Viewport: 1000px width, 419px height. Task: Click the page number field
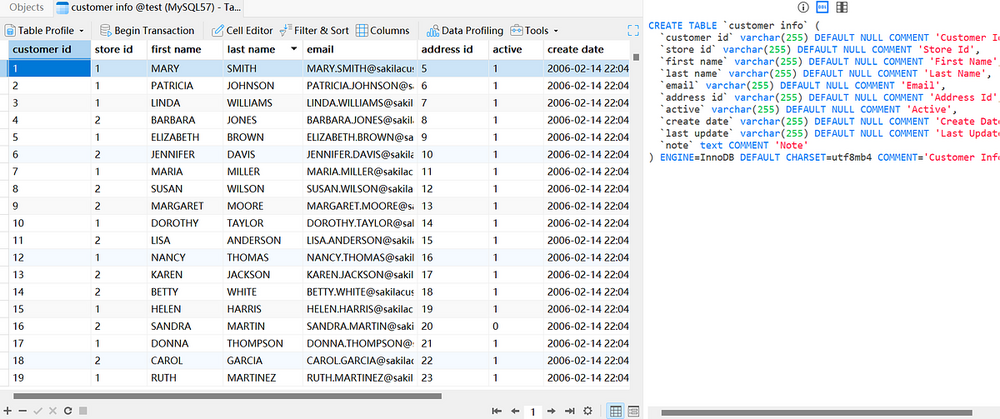533,411
